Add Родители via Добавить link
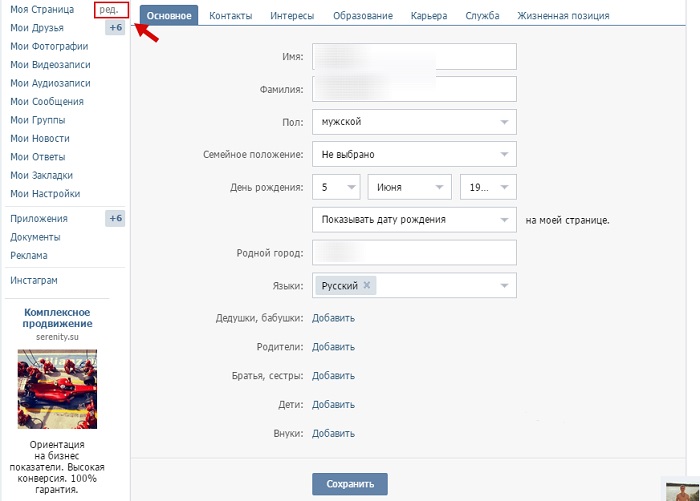 point(333,347)
